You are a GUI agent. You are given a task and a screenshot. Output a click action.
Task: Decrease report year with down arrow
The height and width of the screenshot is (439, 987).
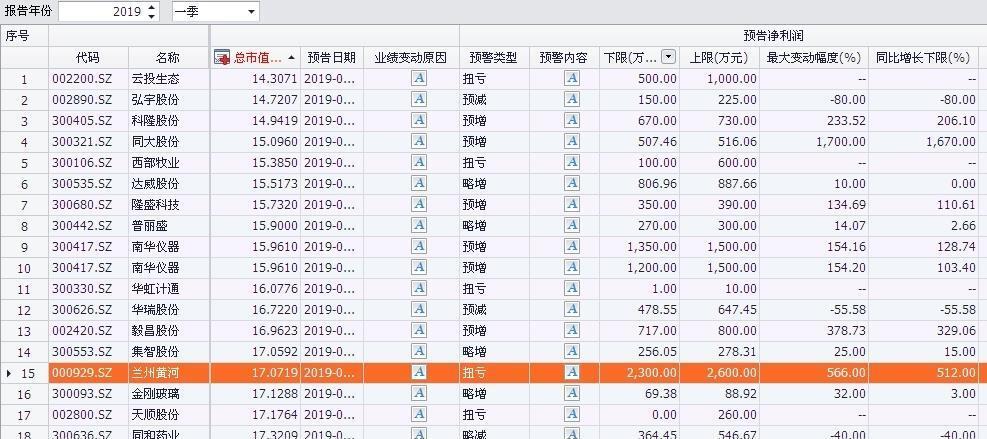(x=152, y=16)
